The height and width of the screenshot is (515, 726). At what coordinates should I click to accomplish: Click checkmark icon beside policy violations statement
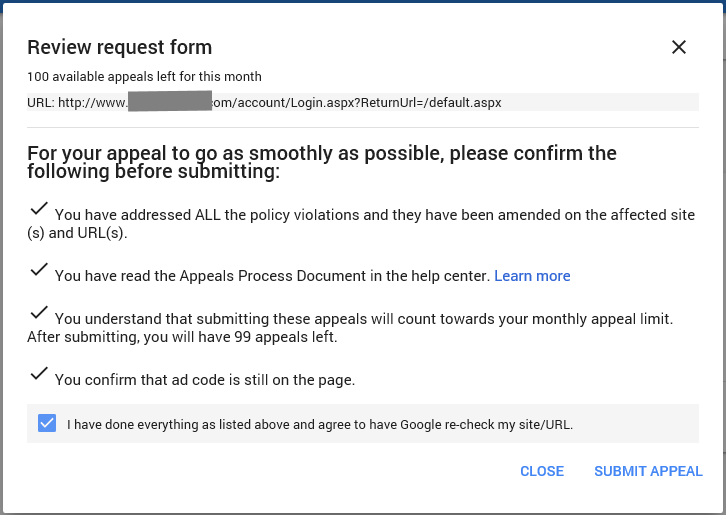point(39,208)
